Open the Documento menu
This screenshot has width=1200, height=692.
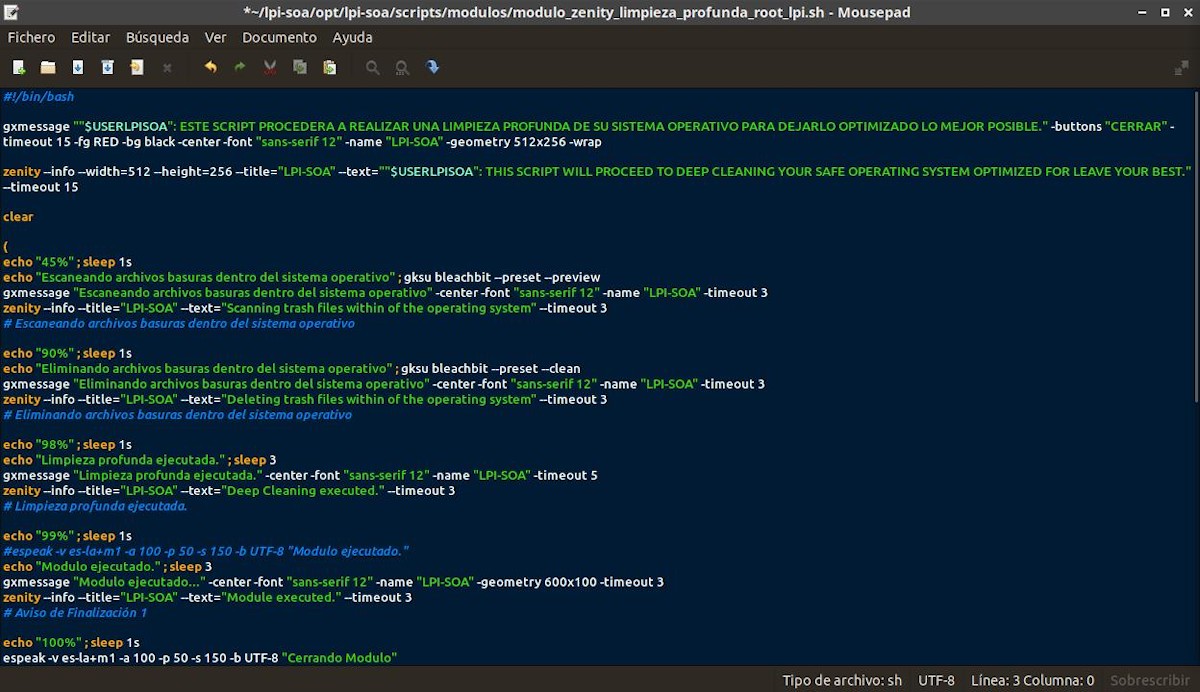pos(279,37)
